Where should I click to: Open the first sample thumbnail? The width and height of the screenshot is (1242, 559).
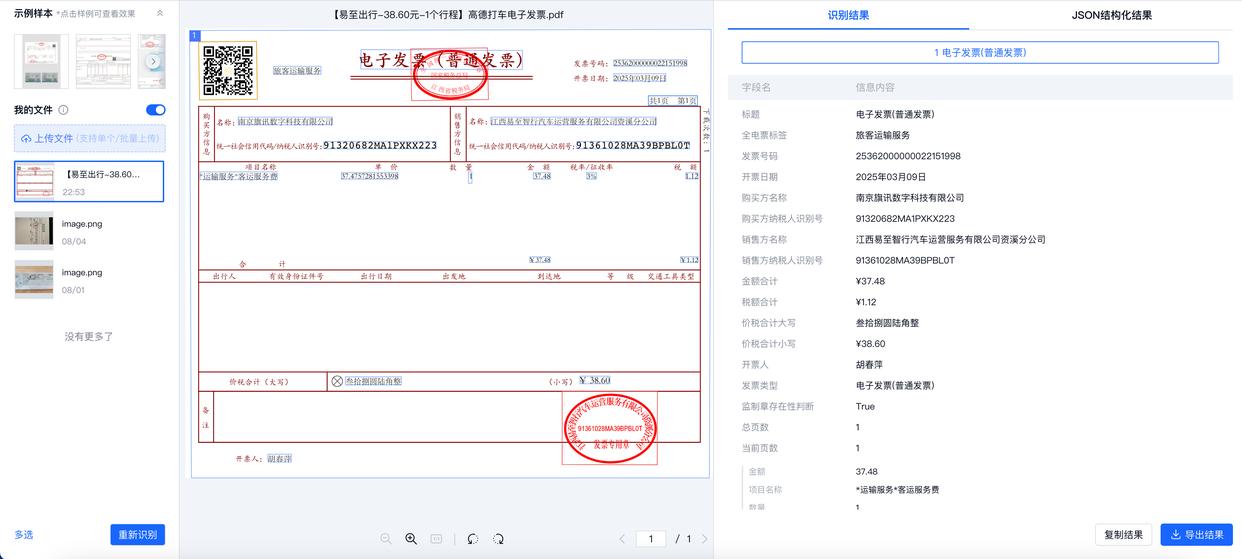click(x=42, y=61)
